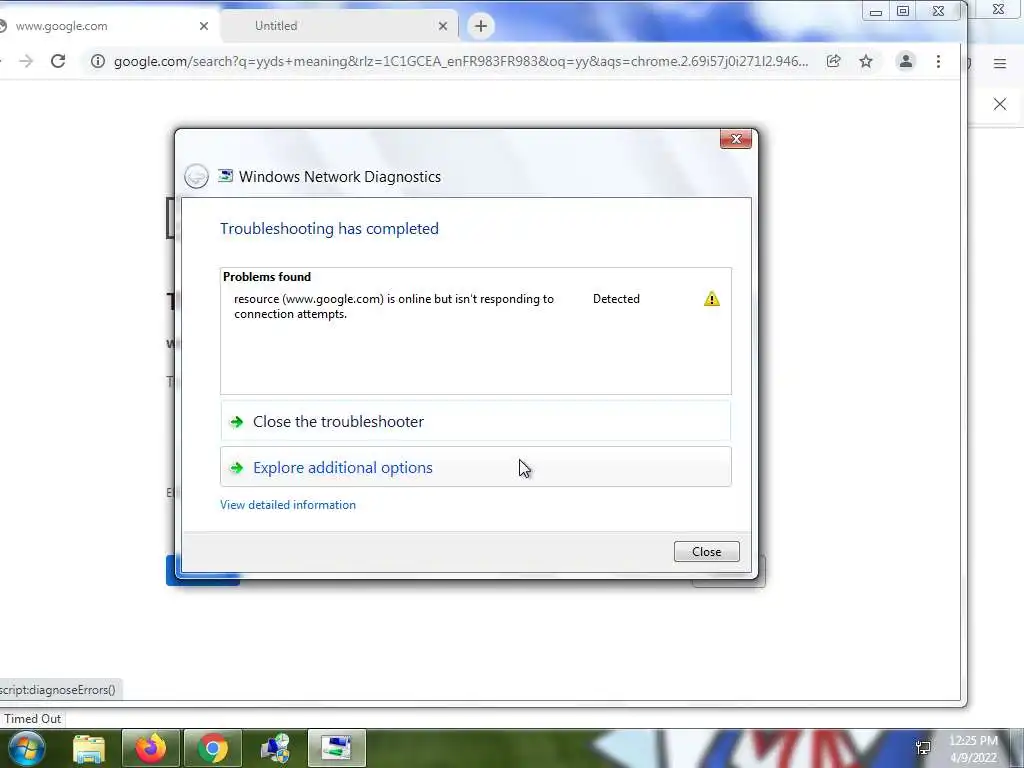This screenshot has height=768, width=1024.
Task: Close the Untitled tab
Action: click(x=443, y=26)
